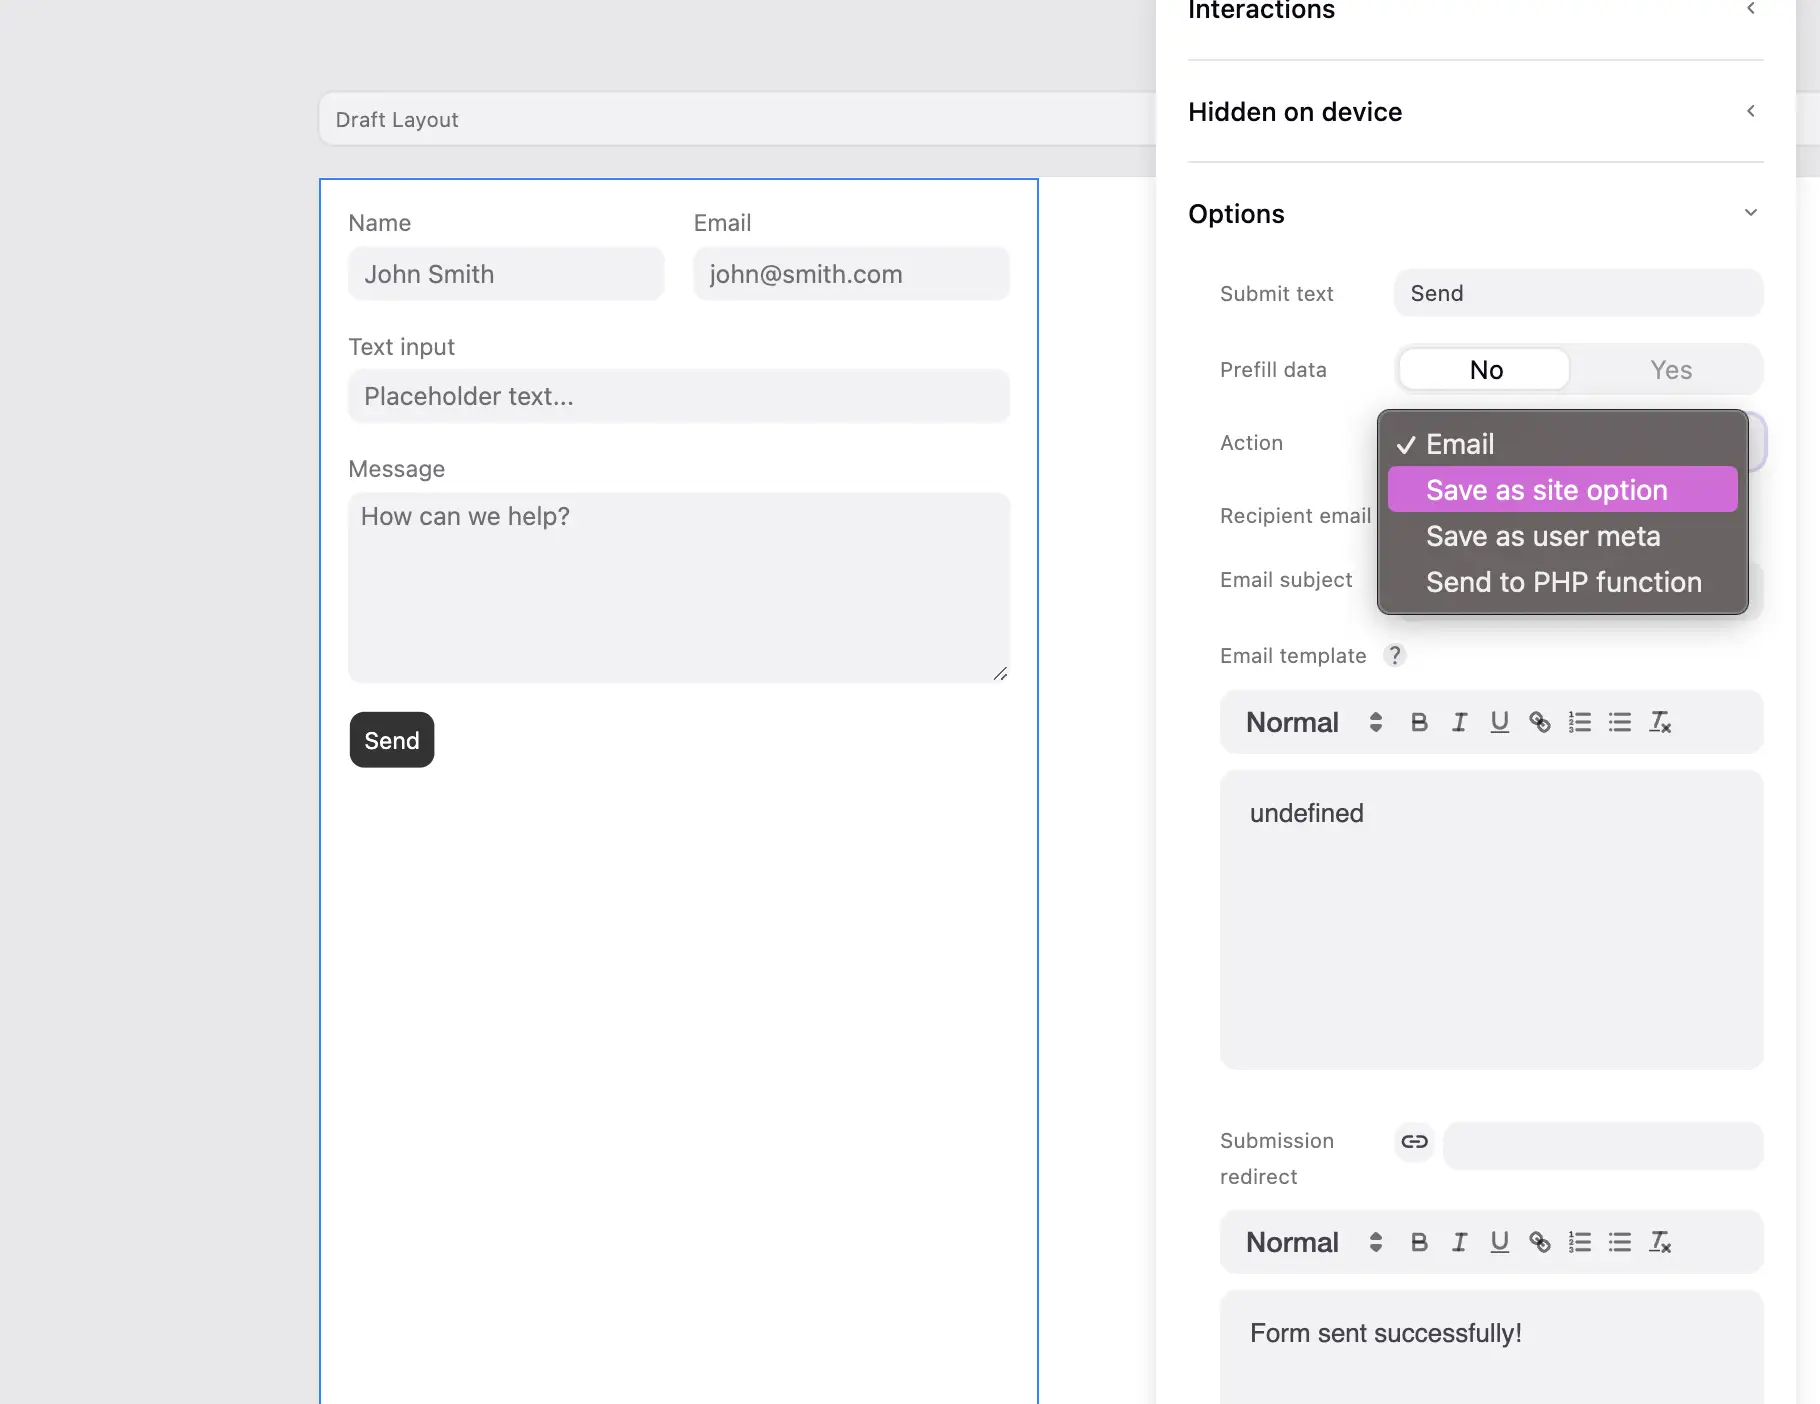Viewport: 1820px width, 1404px height.
Task: Expand the Hidden on device section
Action: point(1750,111)
